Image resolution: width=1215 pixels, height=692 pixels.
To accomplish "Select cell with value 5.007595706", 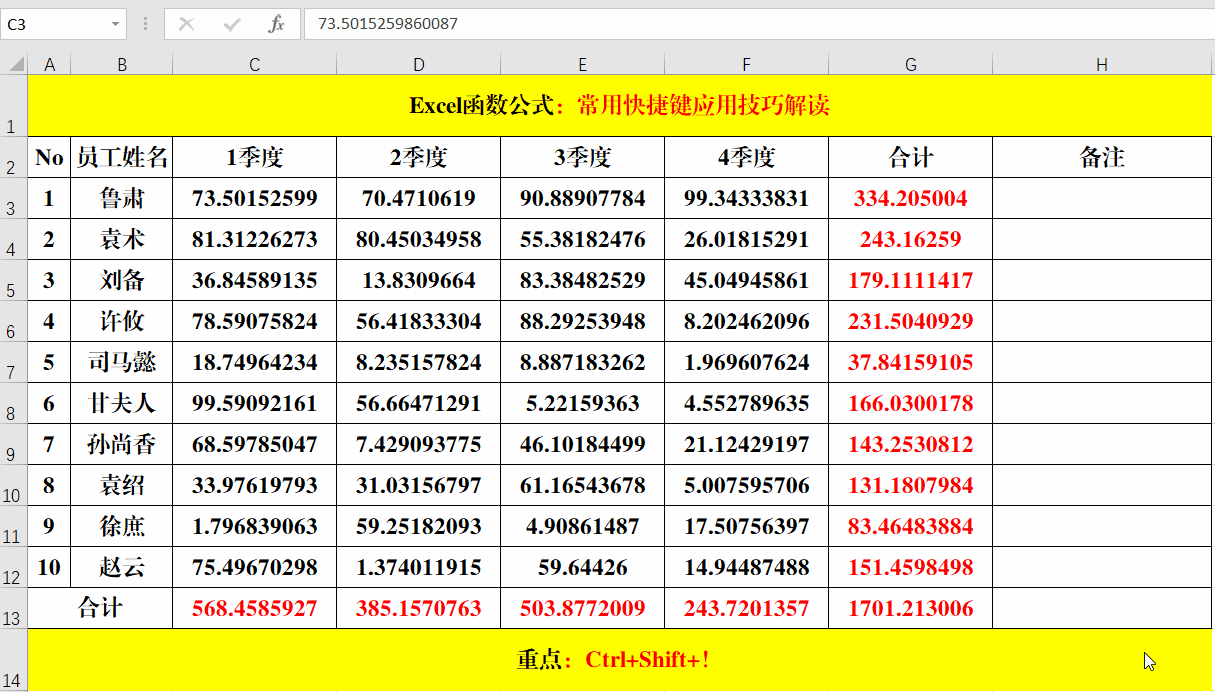I will [747, 485].
